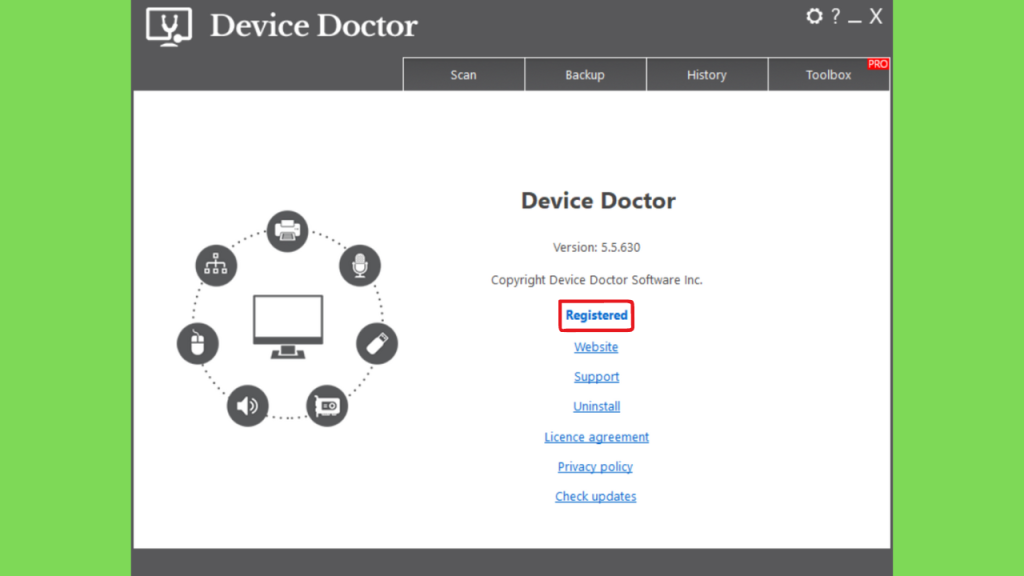Click the Device Doctor heading in About panel
This screenshot has height=576, width=1024.
pos(598,200)
